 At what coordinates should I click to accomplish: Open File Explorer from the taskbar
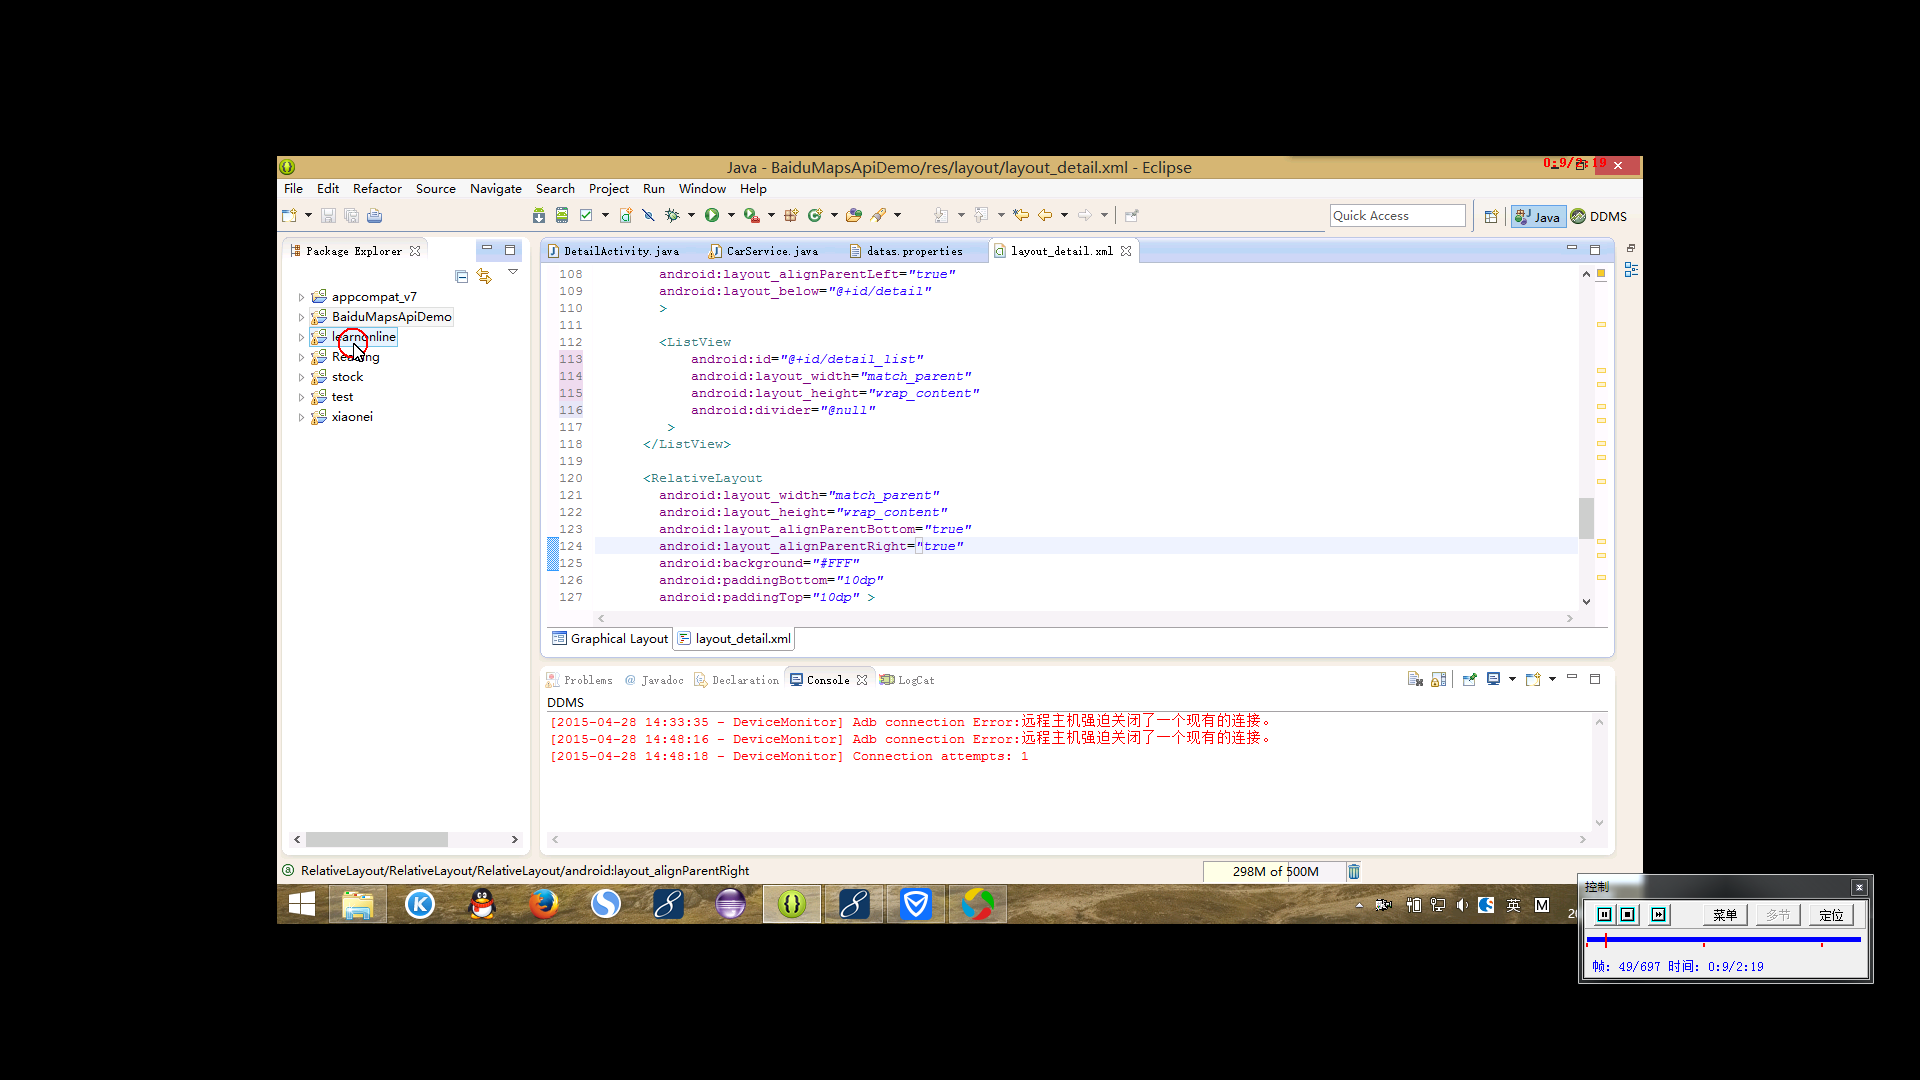358,904
